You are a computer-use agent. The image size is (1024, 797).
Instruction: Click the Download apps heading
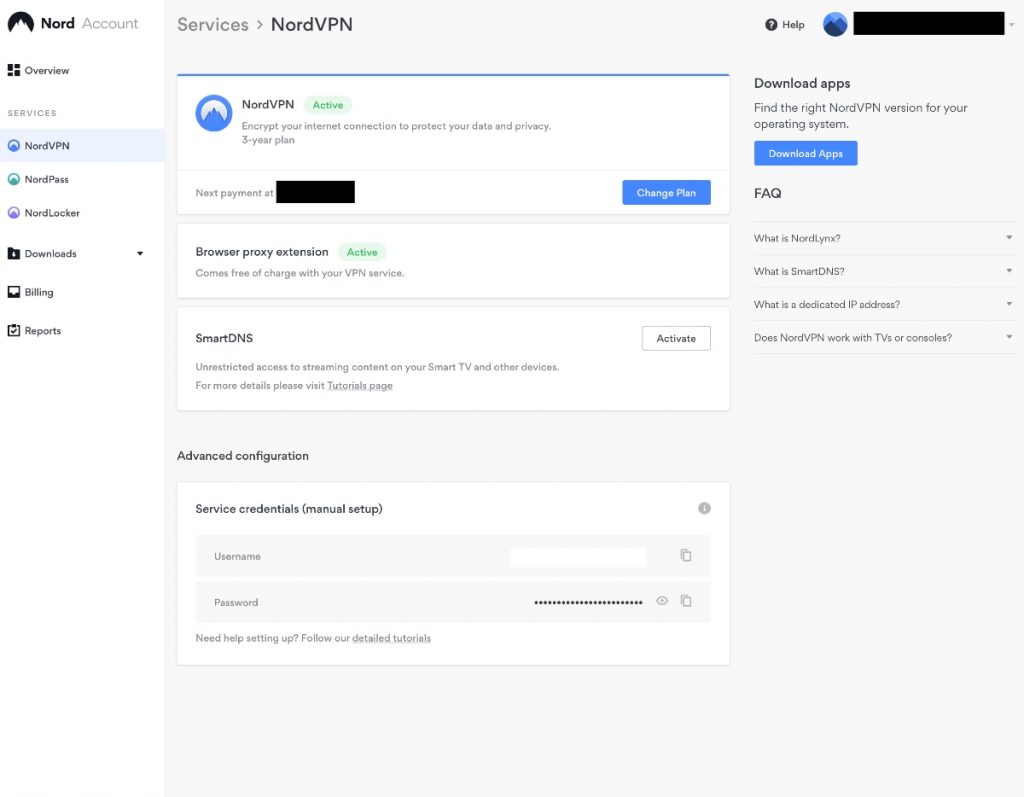point(802,83)
